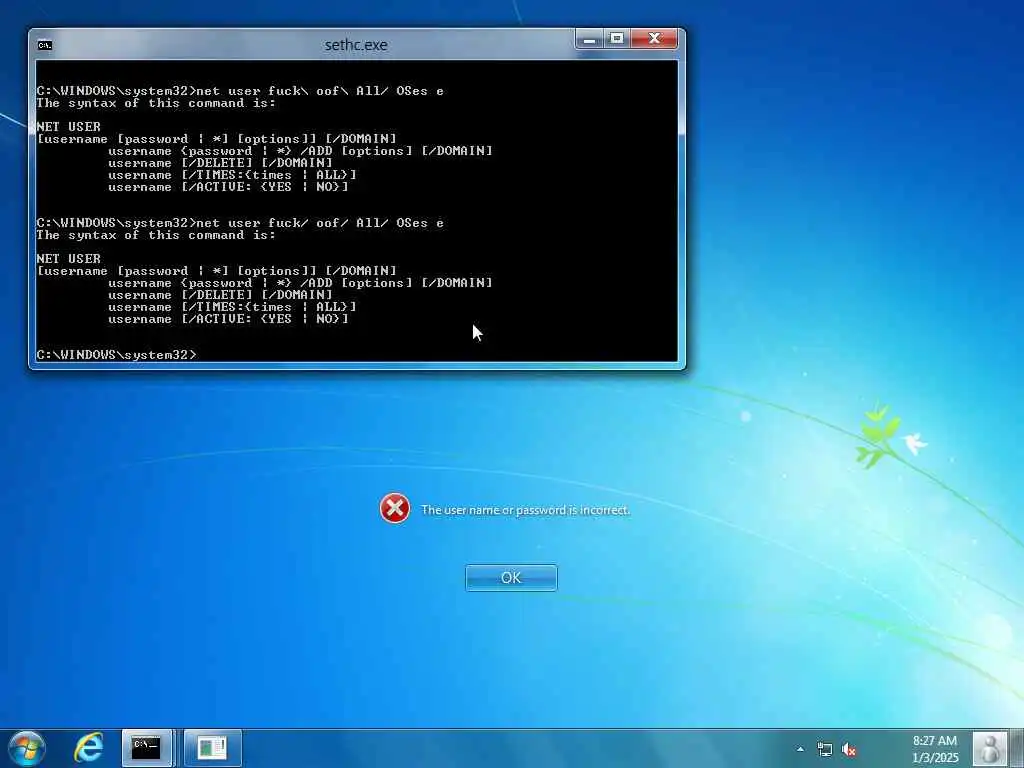Image resolution: width=1024 pixels, height=768 pixels.
Task: Click the sethc.exe title bar text
Action: tap(356, 45)
